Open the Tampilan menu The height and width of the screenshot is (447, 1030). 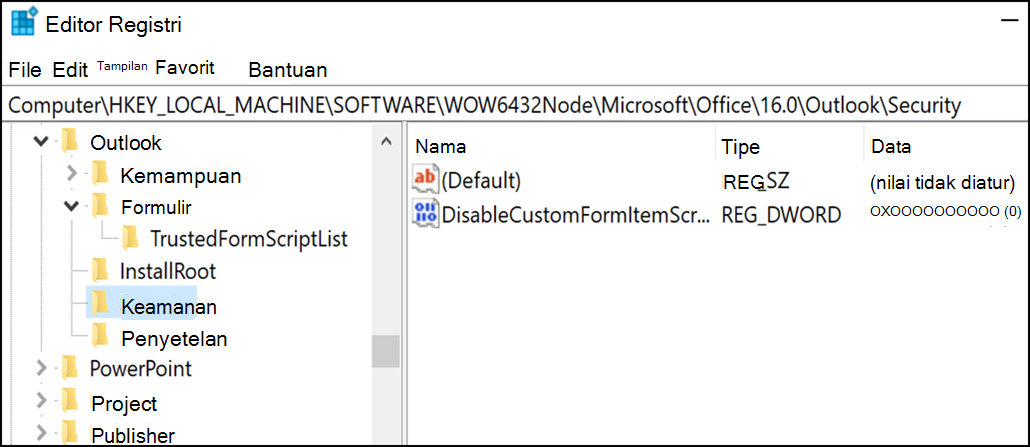click(x=123, y=66)
